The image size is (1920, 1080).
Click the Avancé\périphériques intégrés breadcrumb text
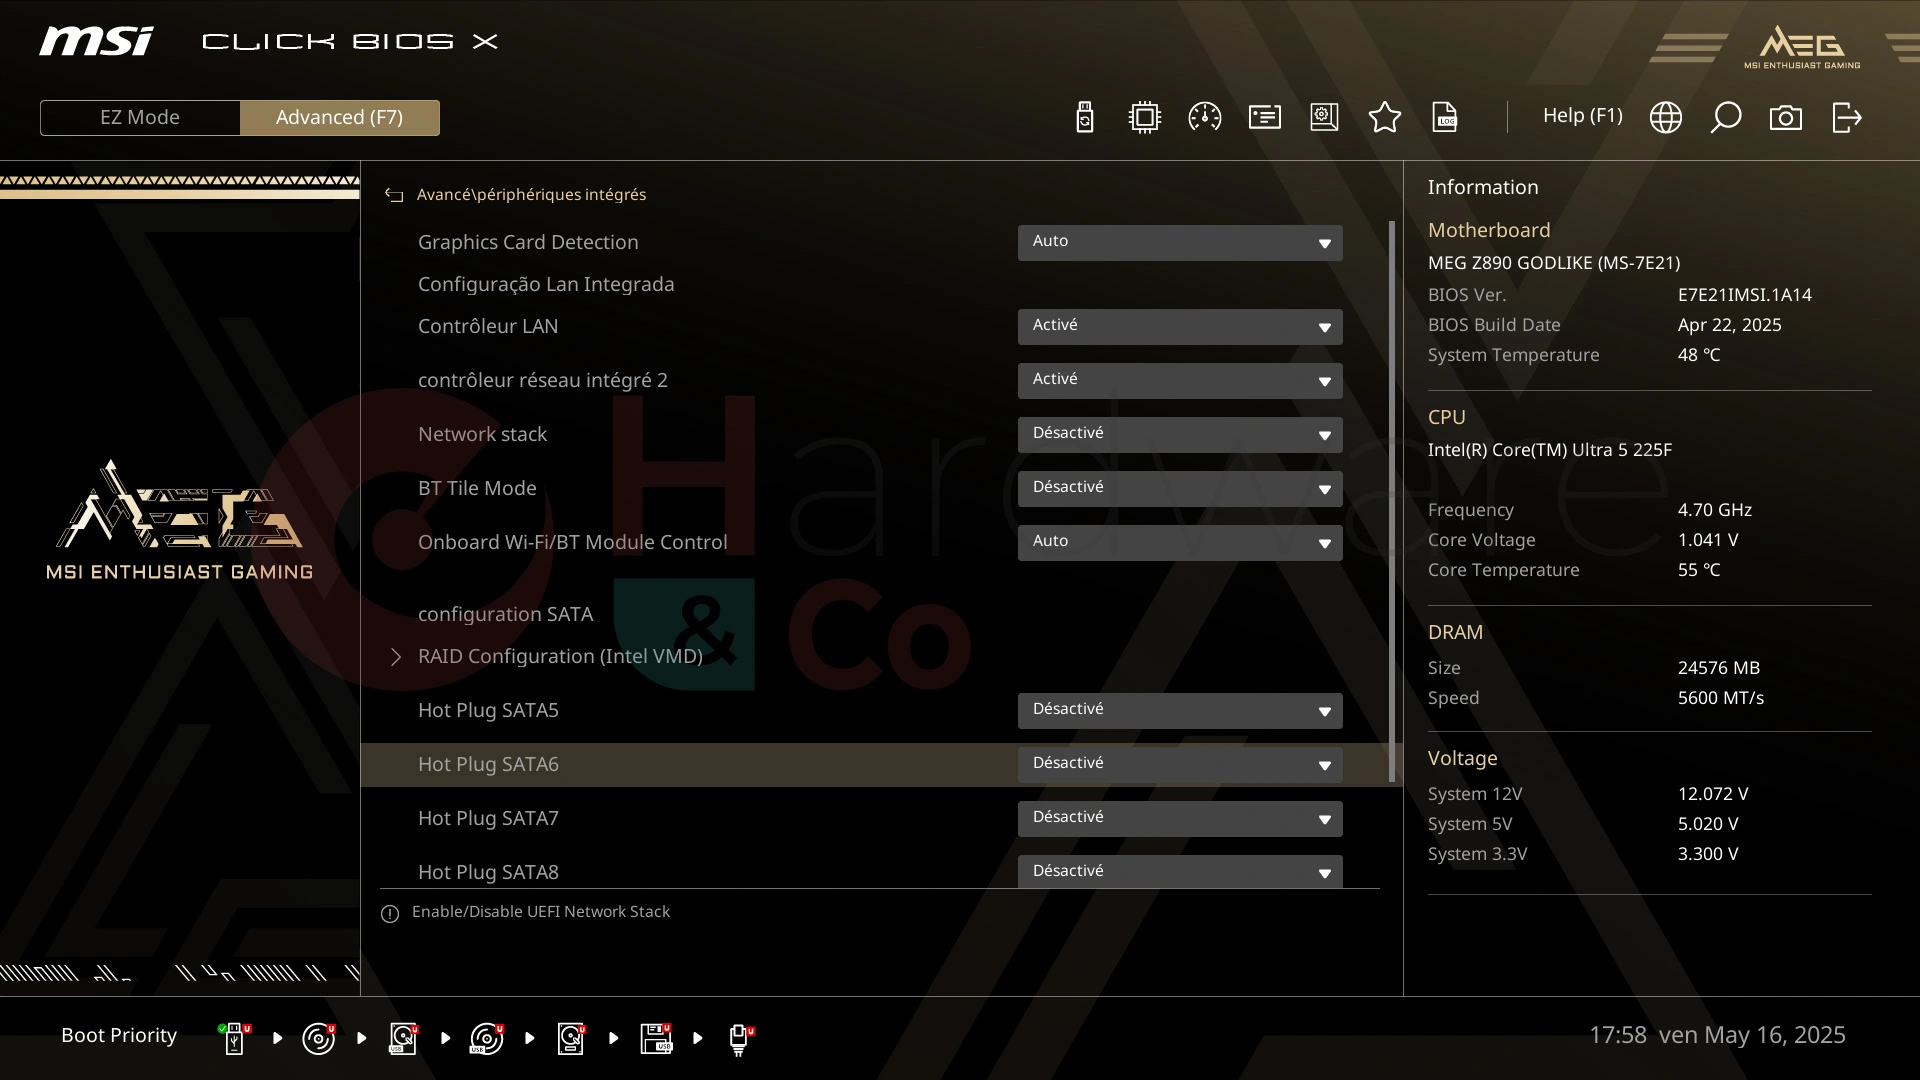click(x=531, y=194)
